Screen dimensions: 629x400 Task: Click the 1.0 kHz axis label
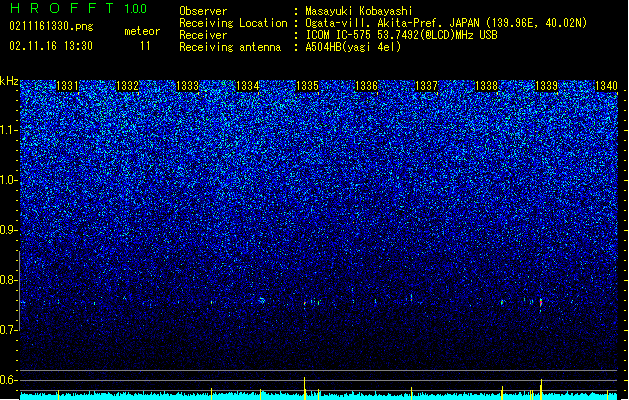click(8, 180)
